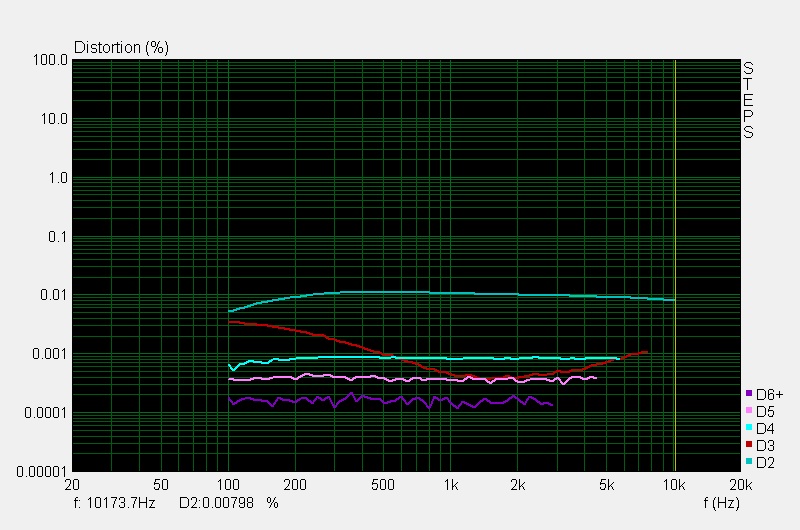Click the D4 legend label

pos(765,428)
